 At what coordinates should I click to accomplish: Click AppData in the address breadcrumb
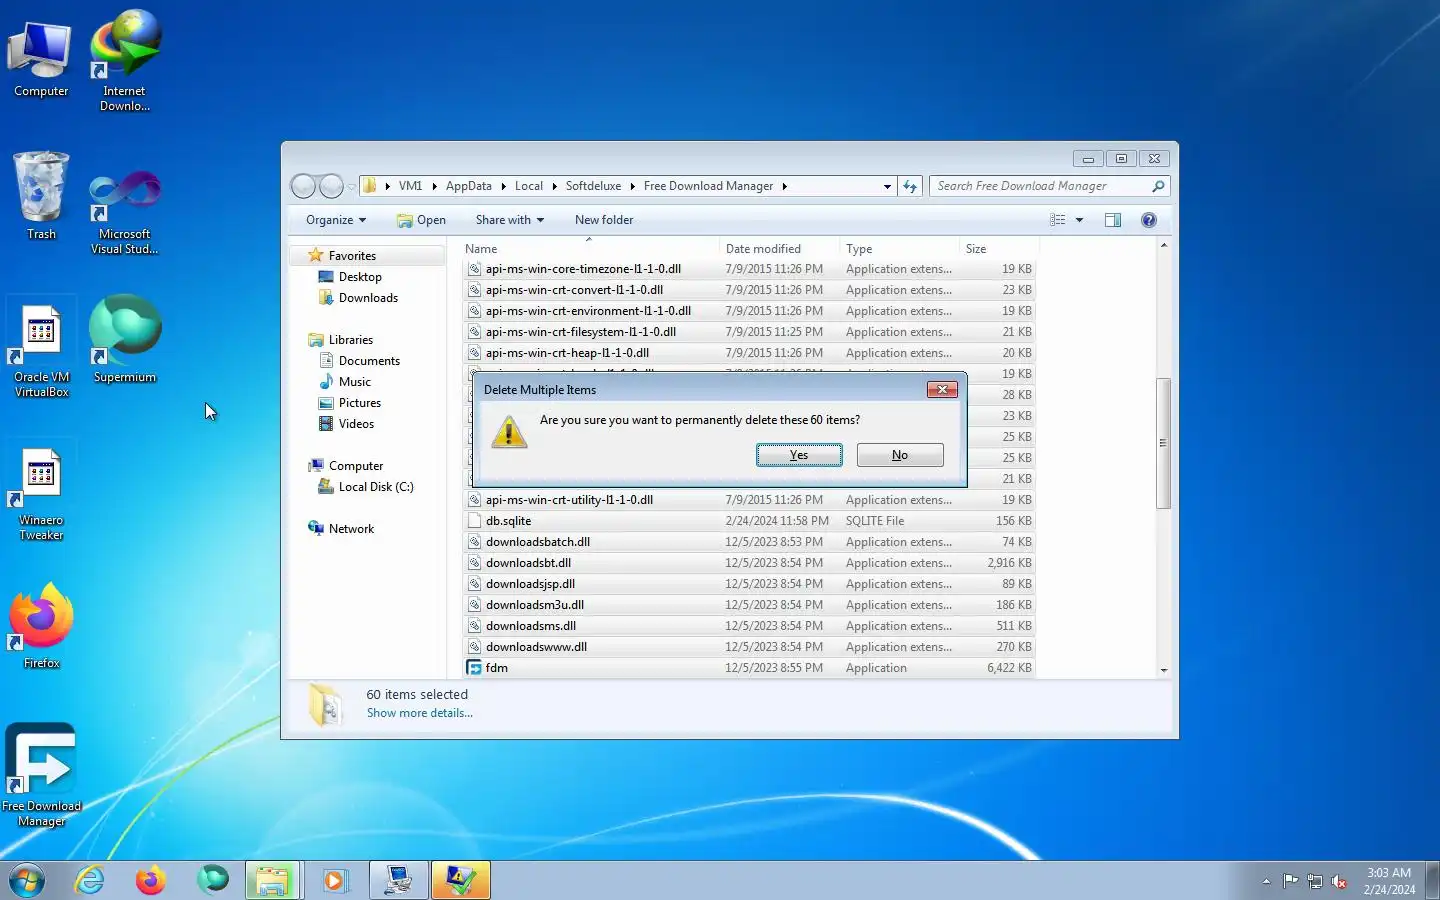tap(468, 186)
